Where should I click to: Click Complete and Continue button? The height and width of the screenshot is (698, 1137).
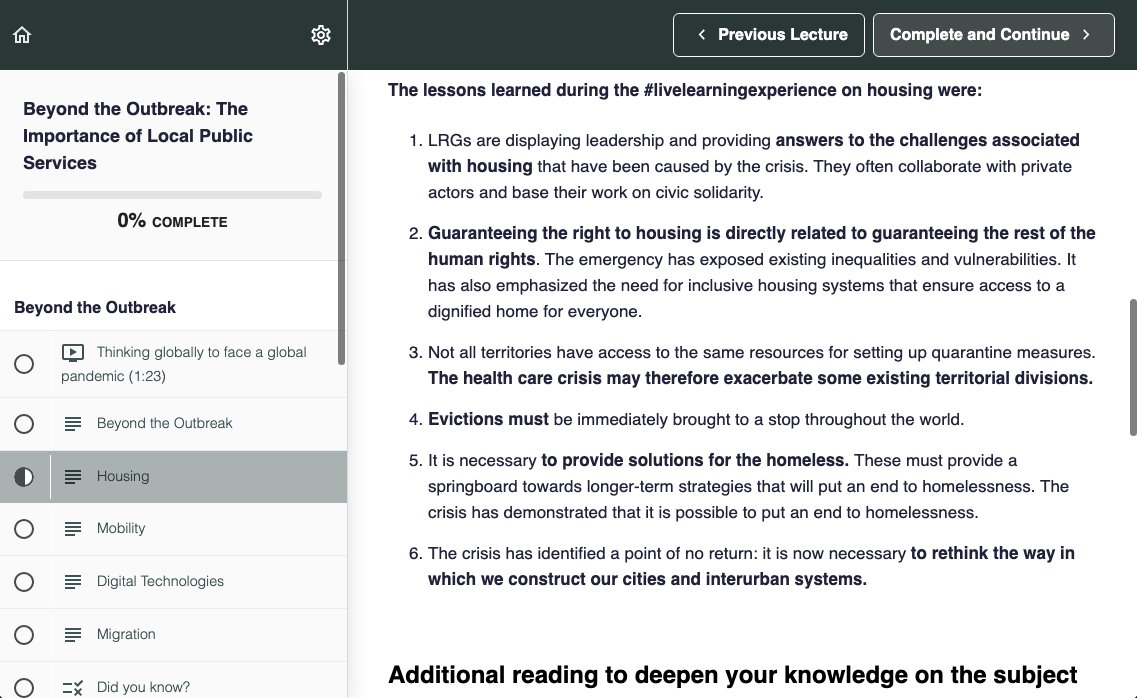993,35
